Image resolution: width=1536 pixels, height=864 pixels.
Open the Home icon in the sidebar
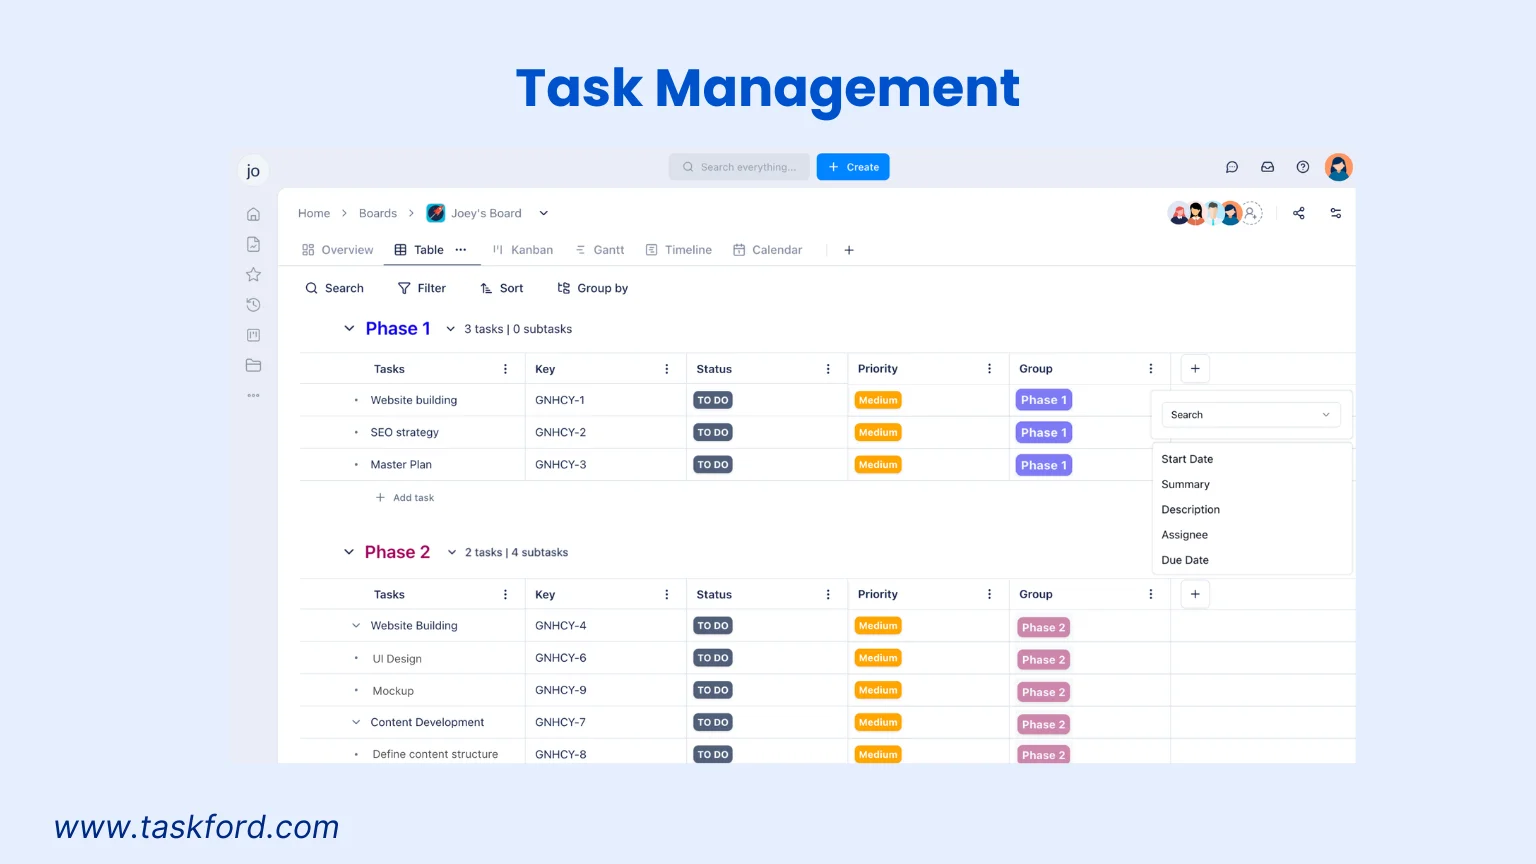pyautogui.click(x=253, y=213)
